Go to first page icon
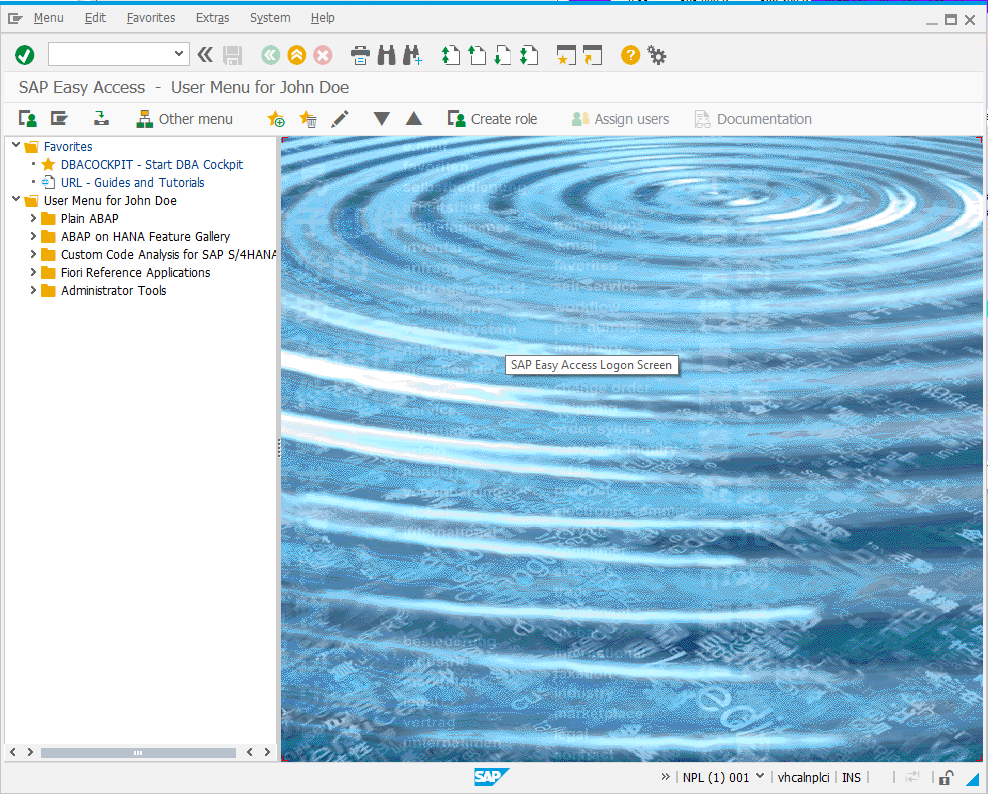Image resolution: width=988 pixels, height=794 pixels. [x=450, y=55]
